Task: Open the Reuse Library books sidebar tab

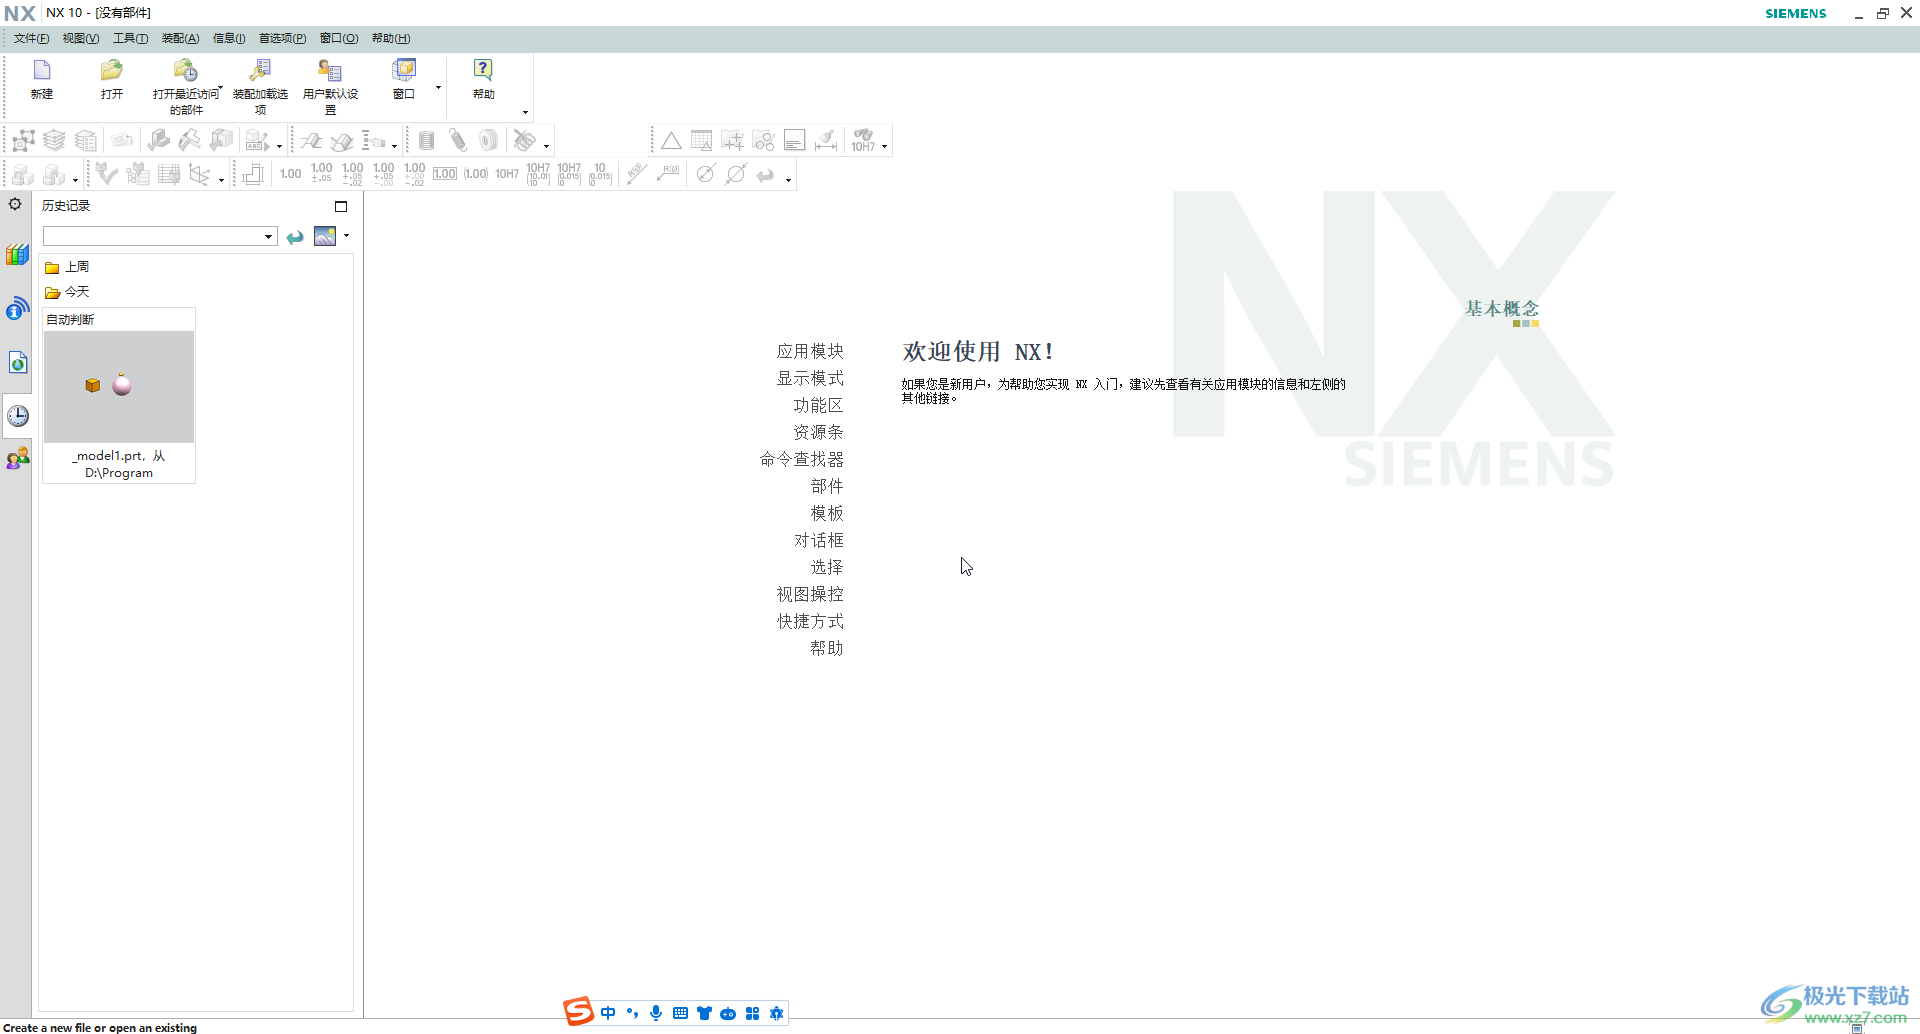Action: [17, 255]
